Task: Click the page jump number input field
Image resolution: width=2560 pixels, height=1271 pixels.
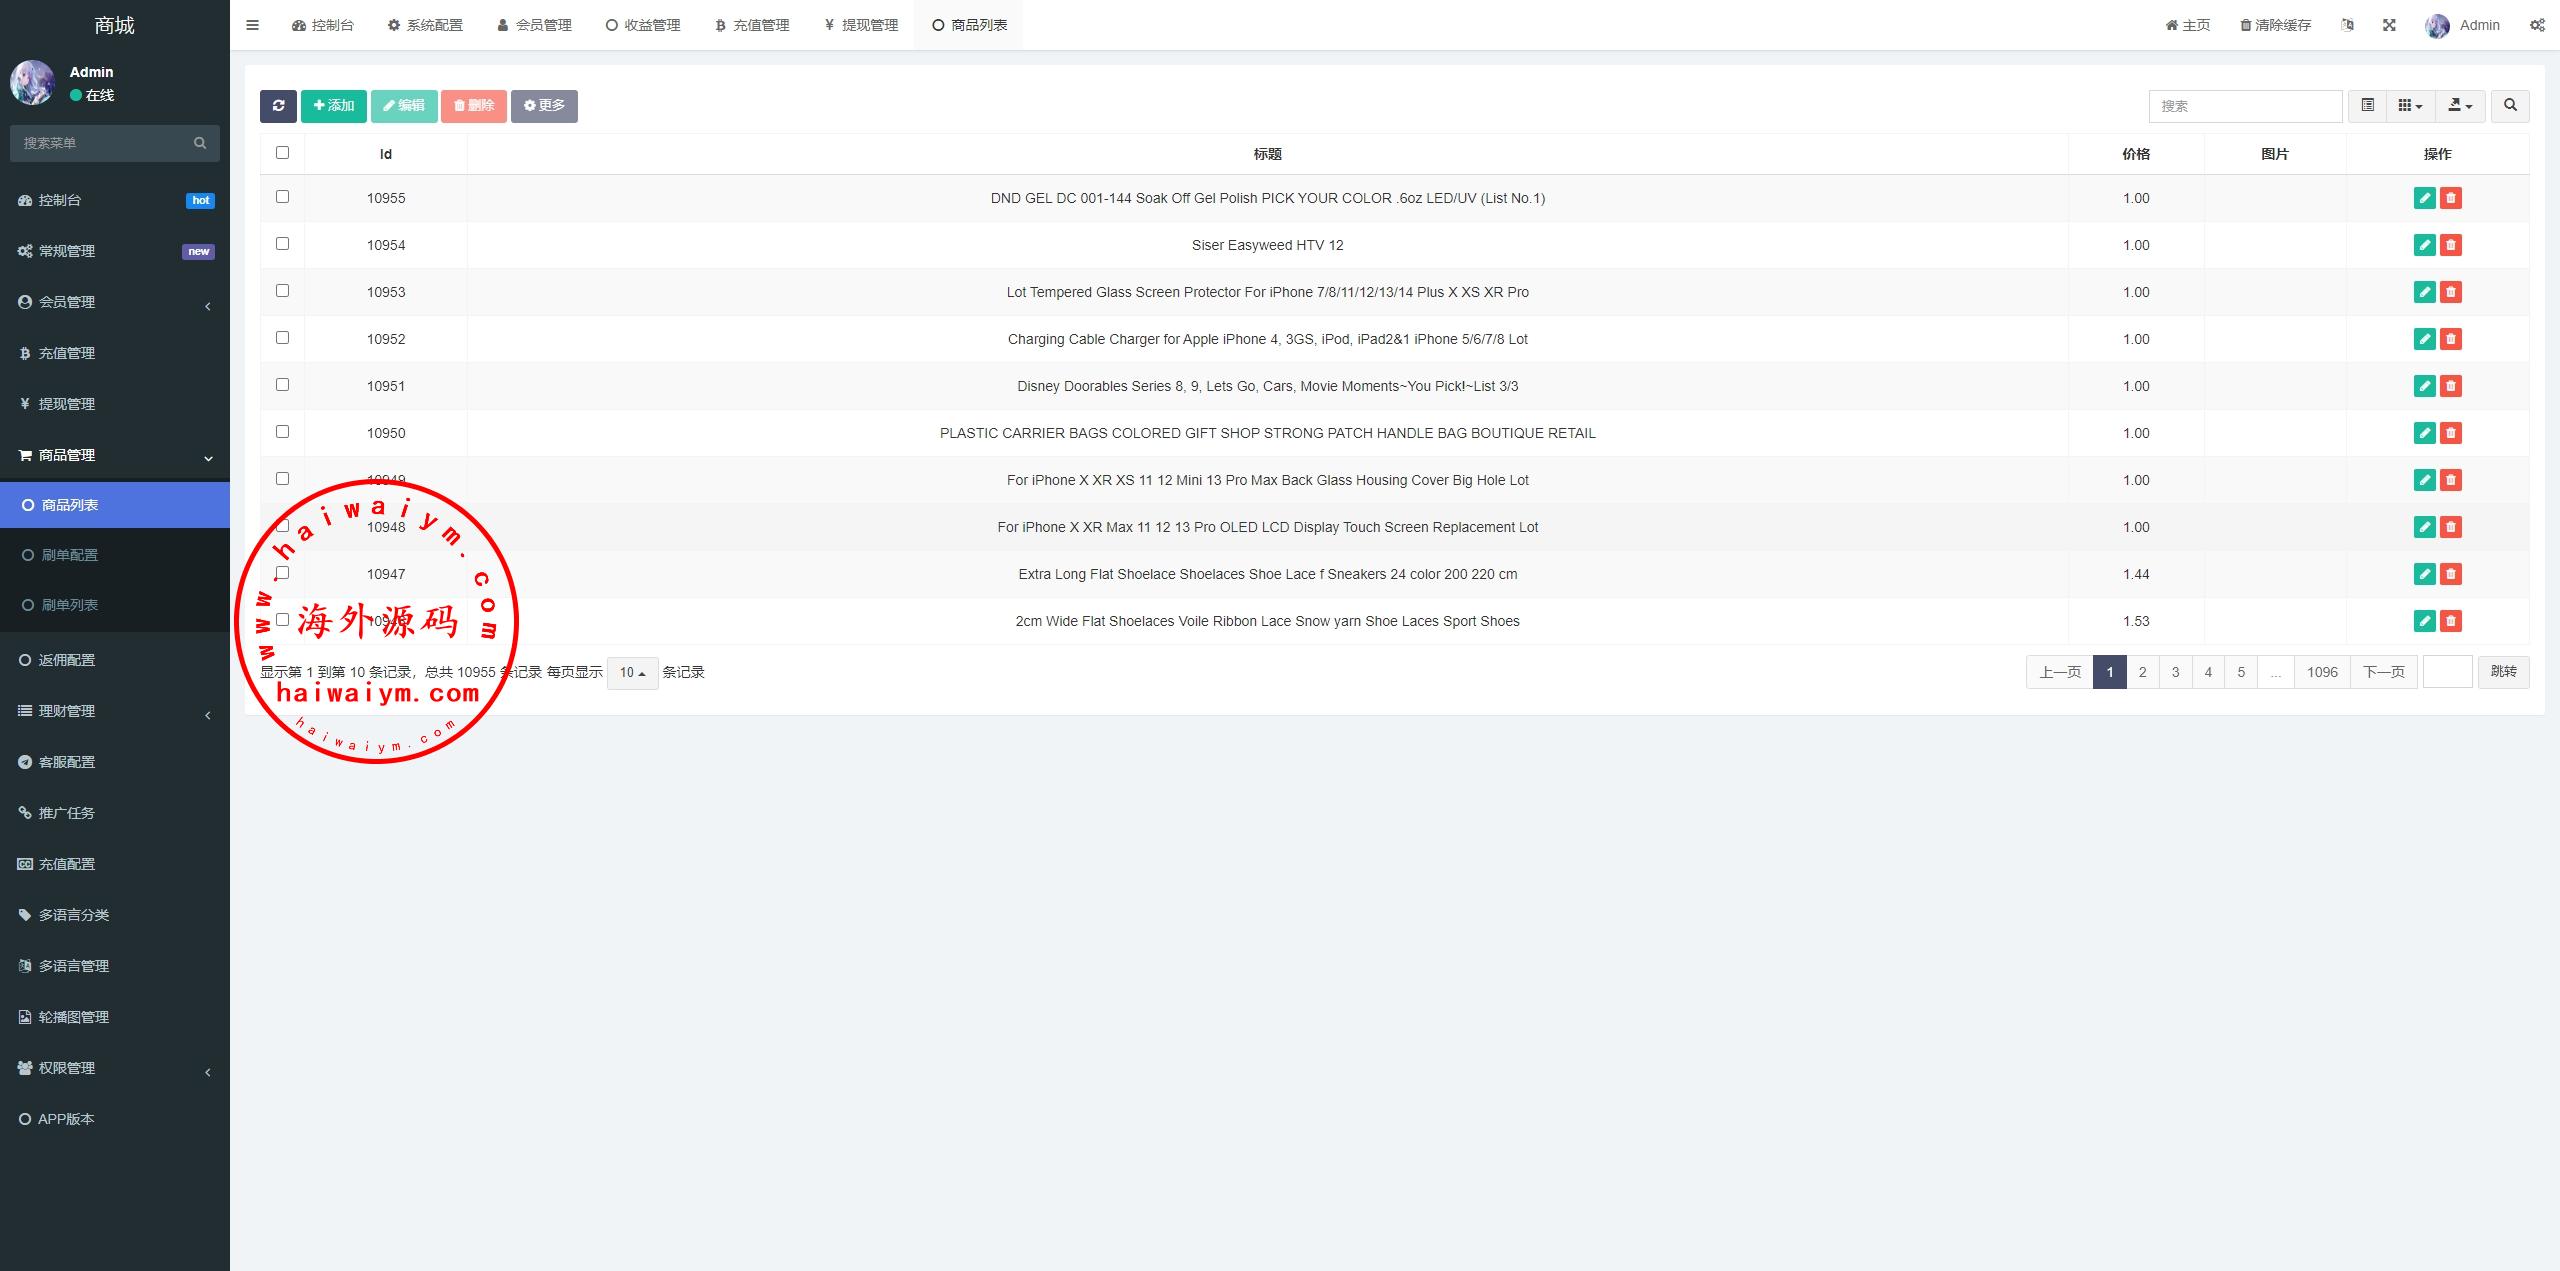Action: tap(2447, 672)
